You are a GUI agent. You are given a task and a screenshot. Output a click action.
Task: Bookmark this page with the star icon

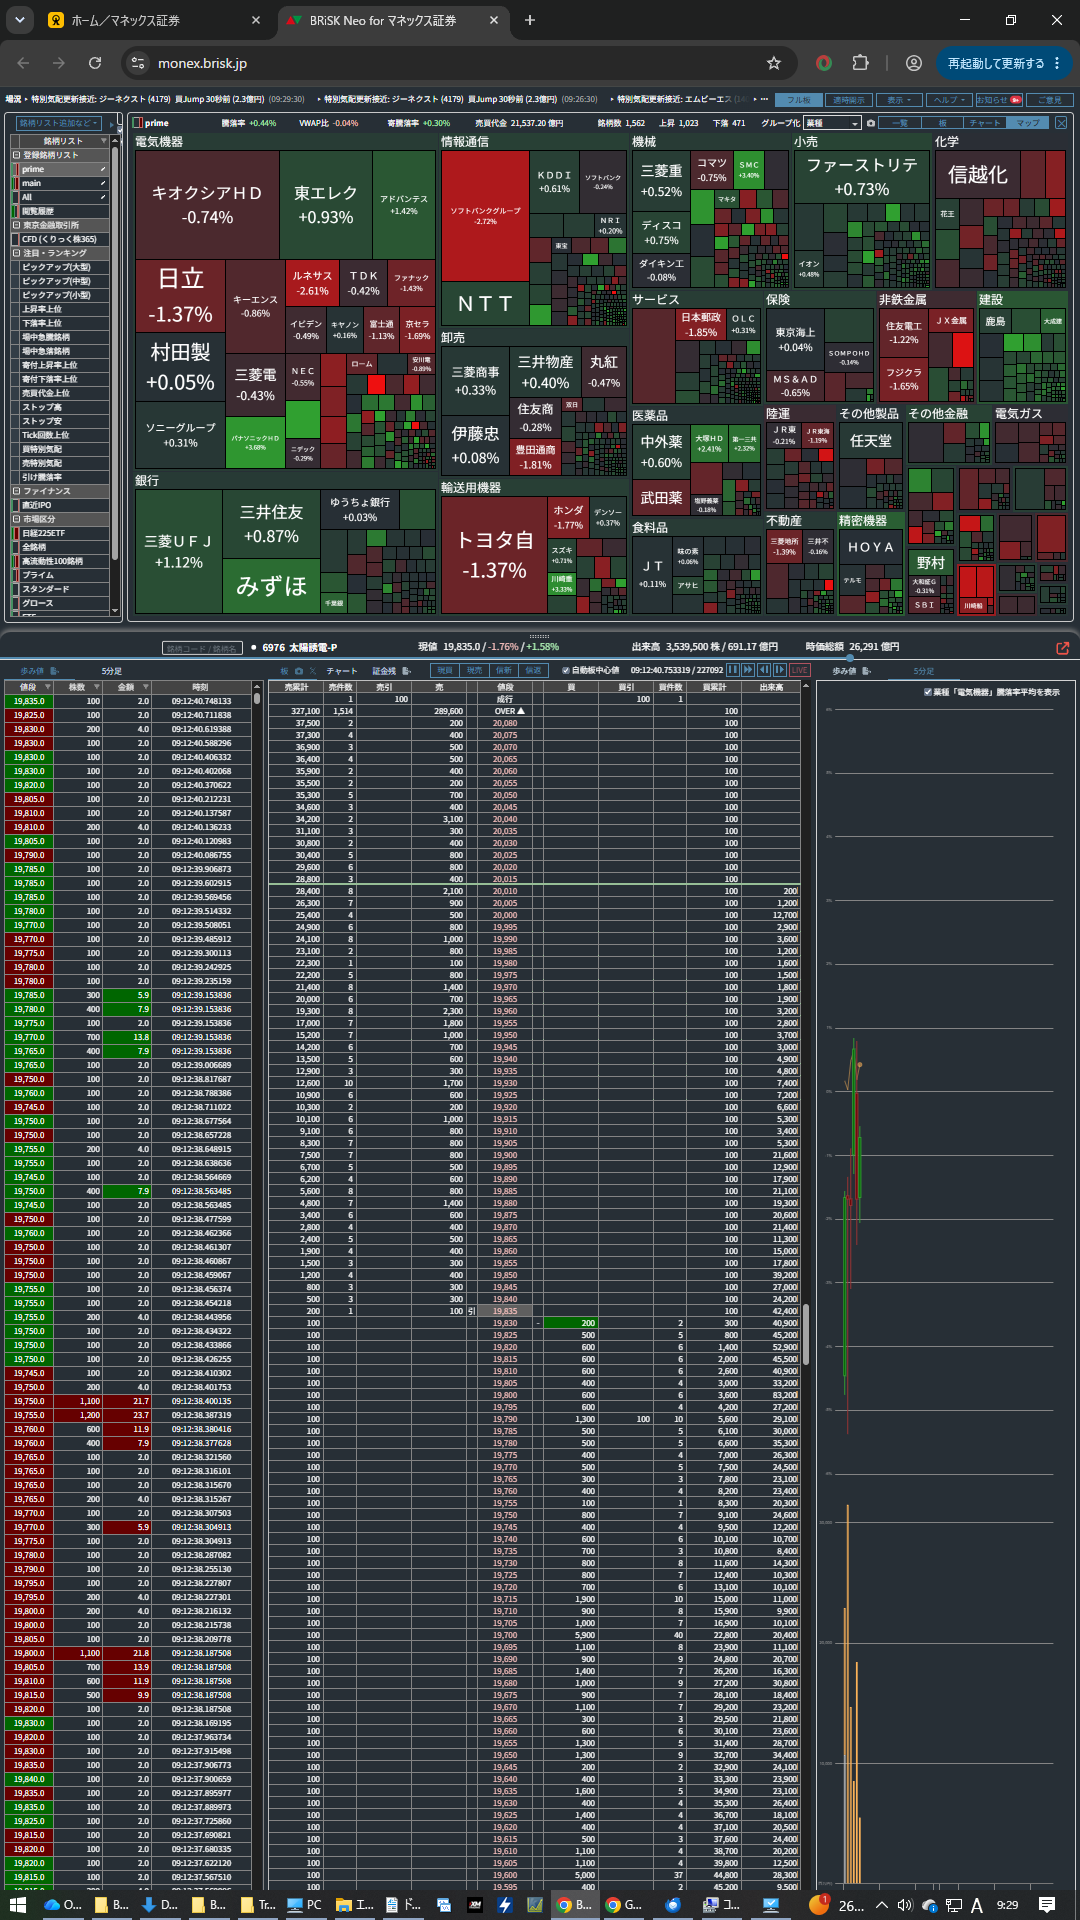coord(773,63)
